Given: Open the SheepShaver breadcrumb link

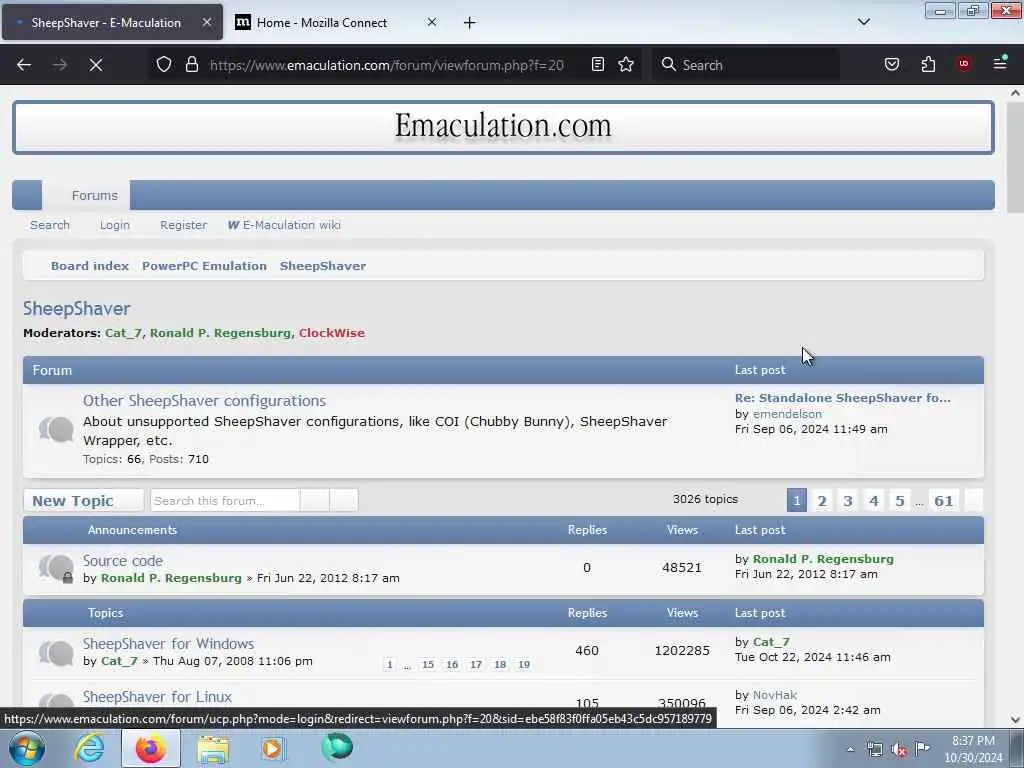Looking at the screenshot, I should (x=323, y=266).
